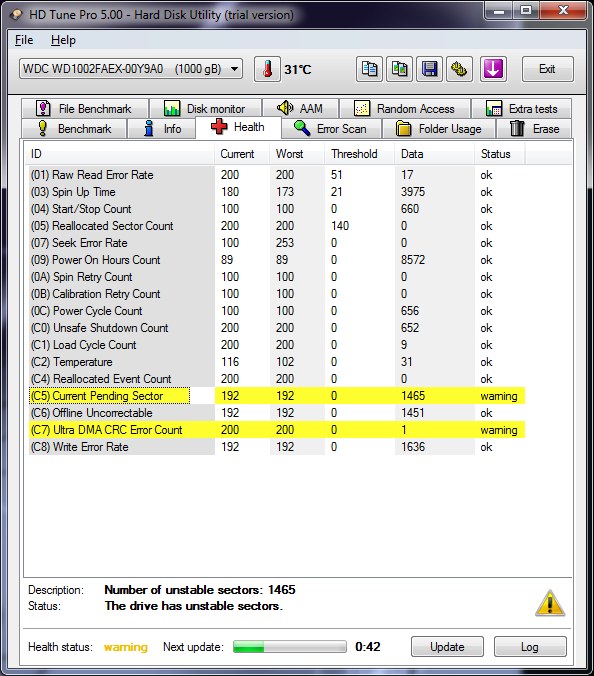Click the 'Number of unstable sectors: 1465' description

pyautogui.click(x=200, y=589)
